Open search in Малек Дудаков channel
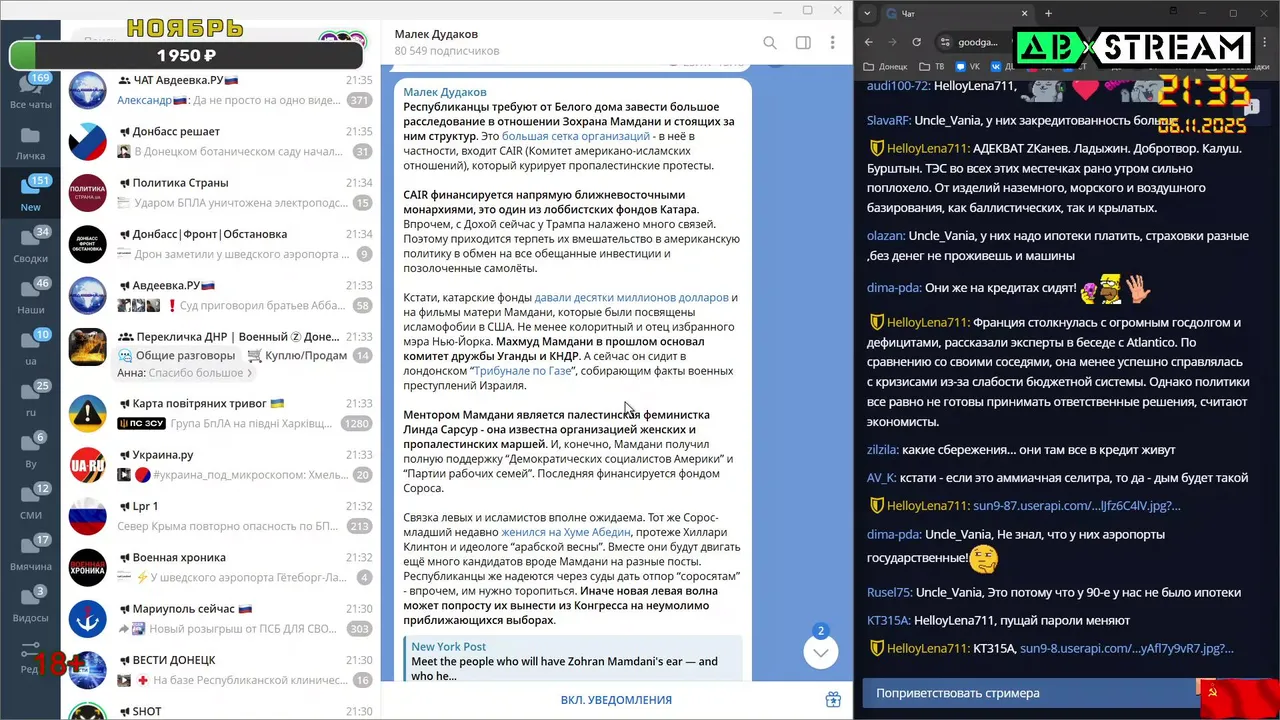Viewport: 1280px width, 720px height. pyautogui.click(x=770, y=43)
